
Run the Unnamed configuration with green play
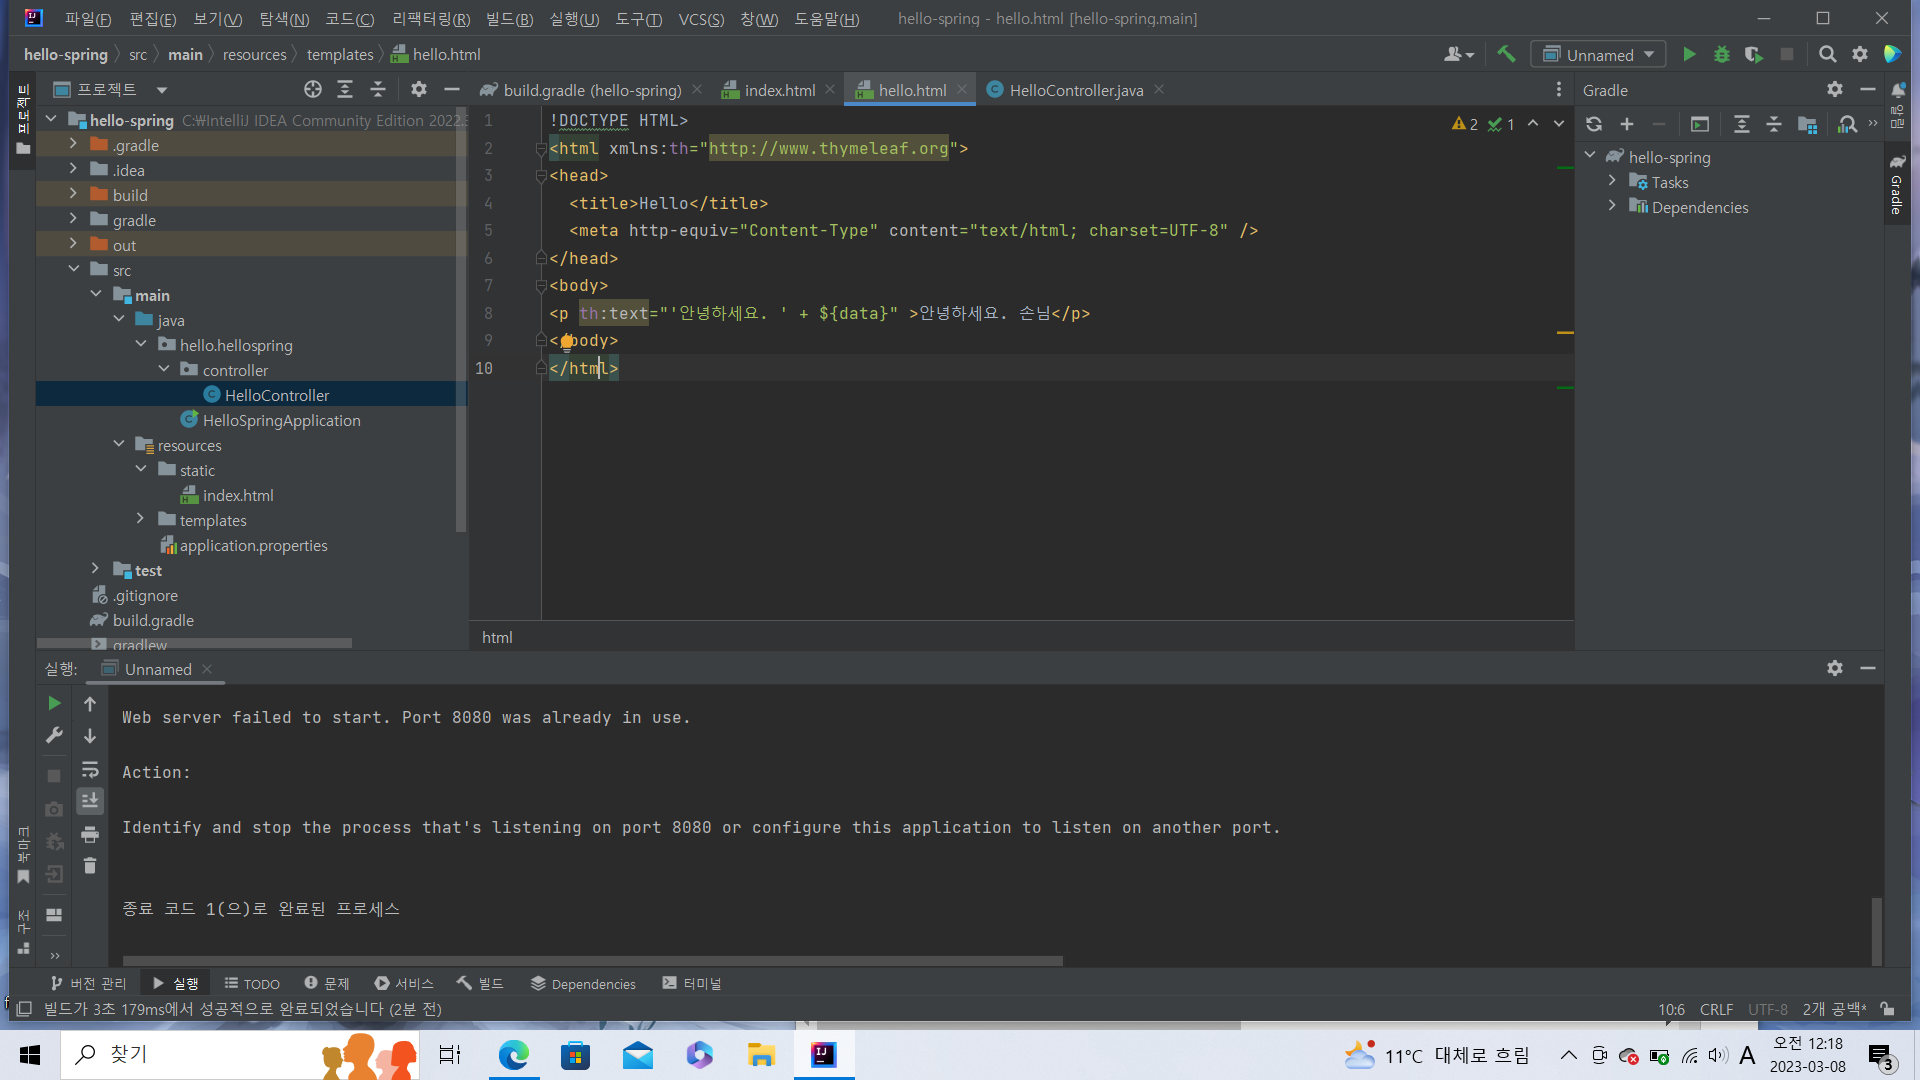[1689, 55]
